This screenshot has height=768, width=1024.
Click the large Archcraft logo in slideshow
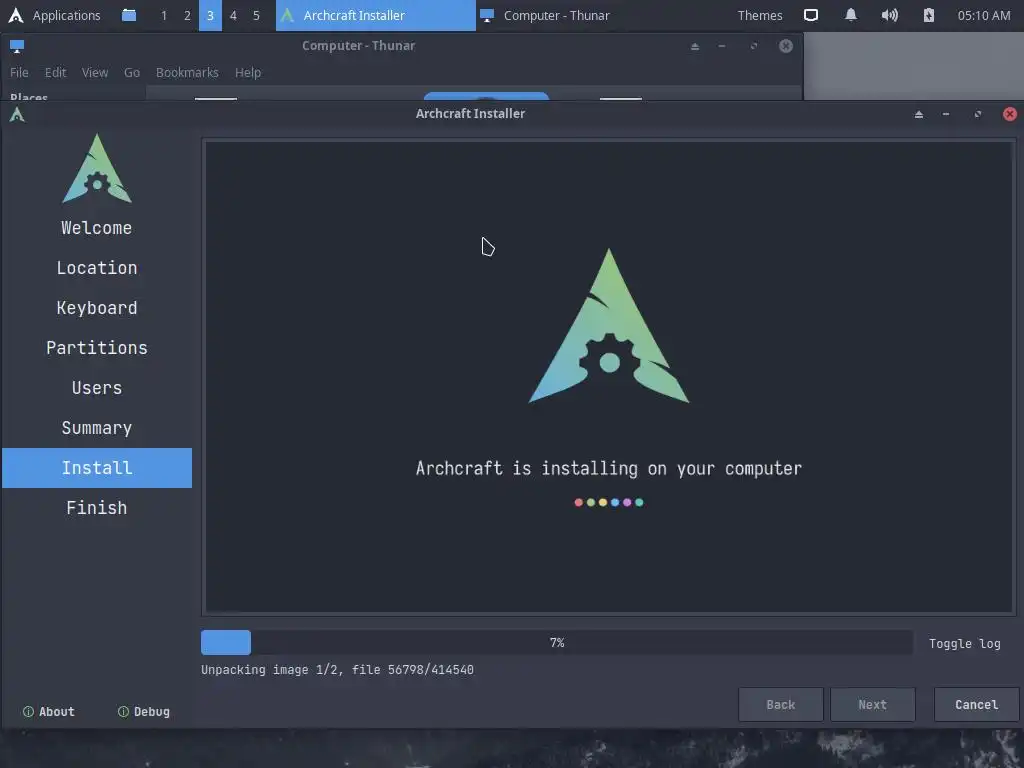609,325
